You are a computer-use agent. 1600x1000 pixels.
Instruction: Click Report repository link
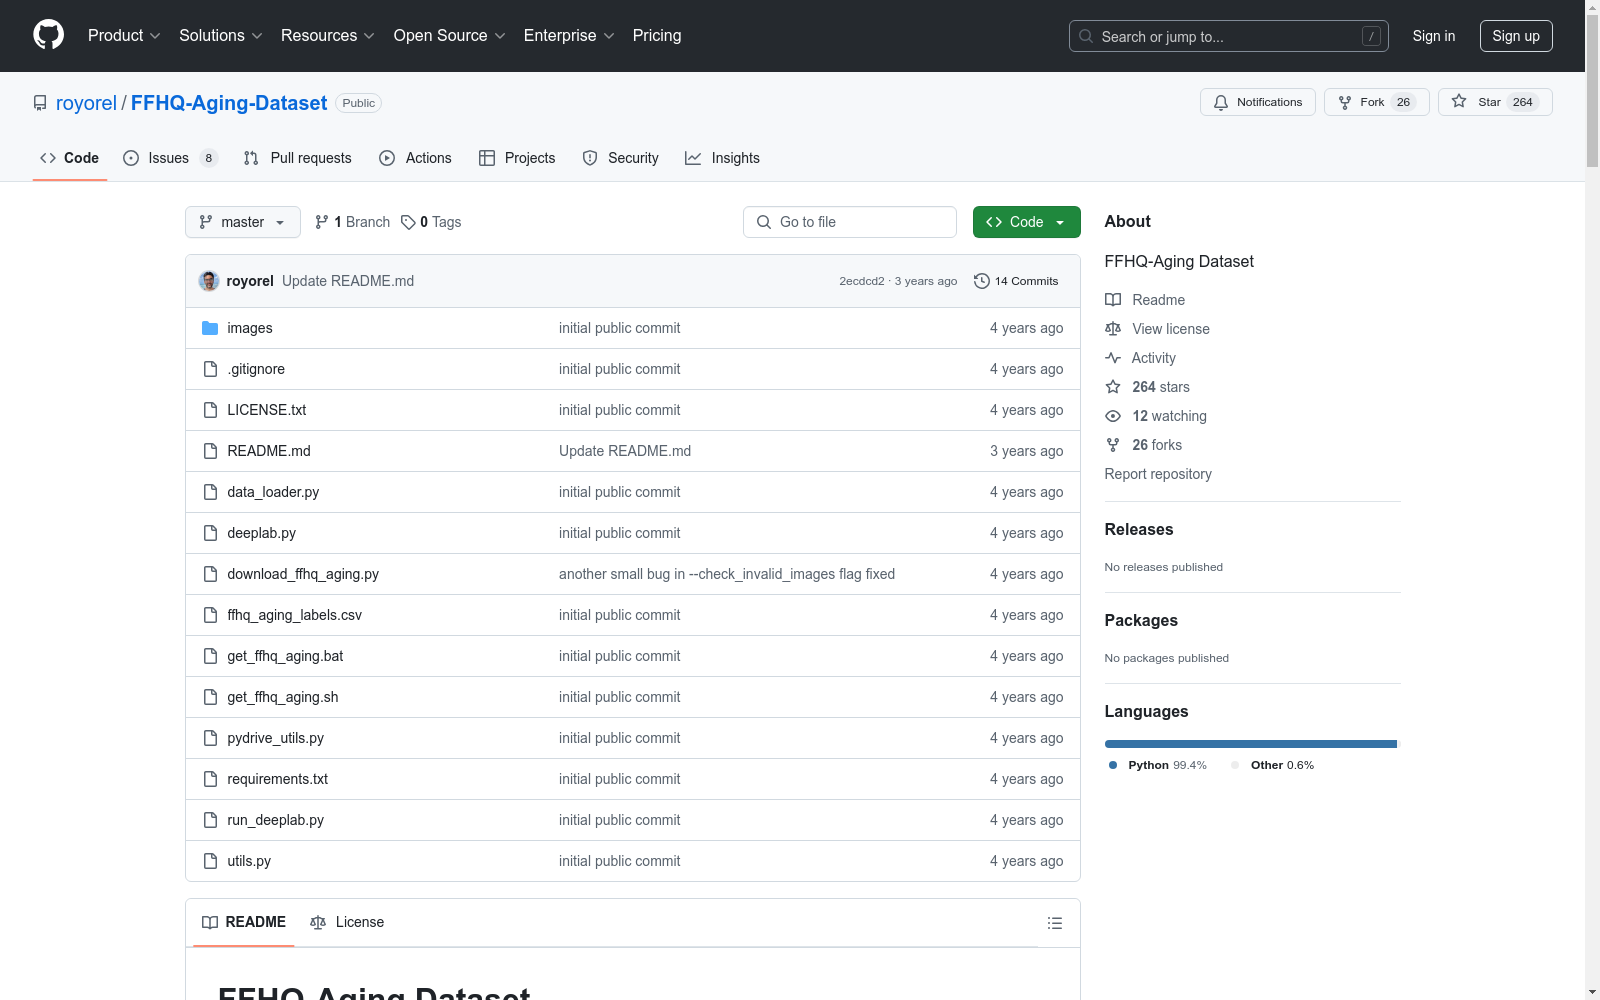point(1157,474)
